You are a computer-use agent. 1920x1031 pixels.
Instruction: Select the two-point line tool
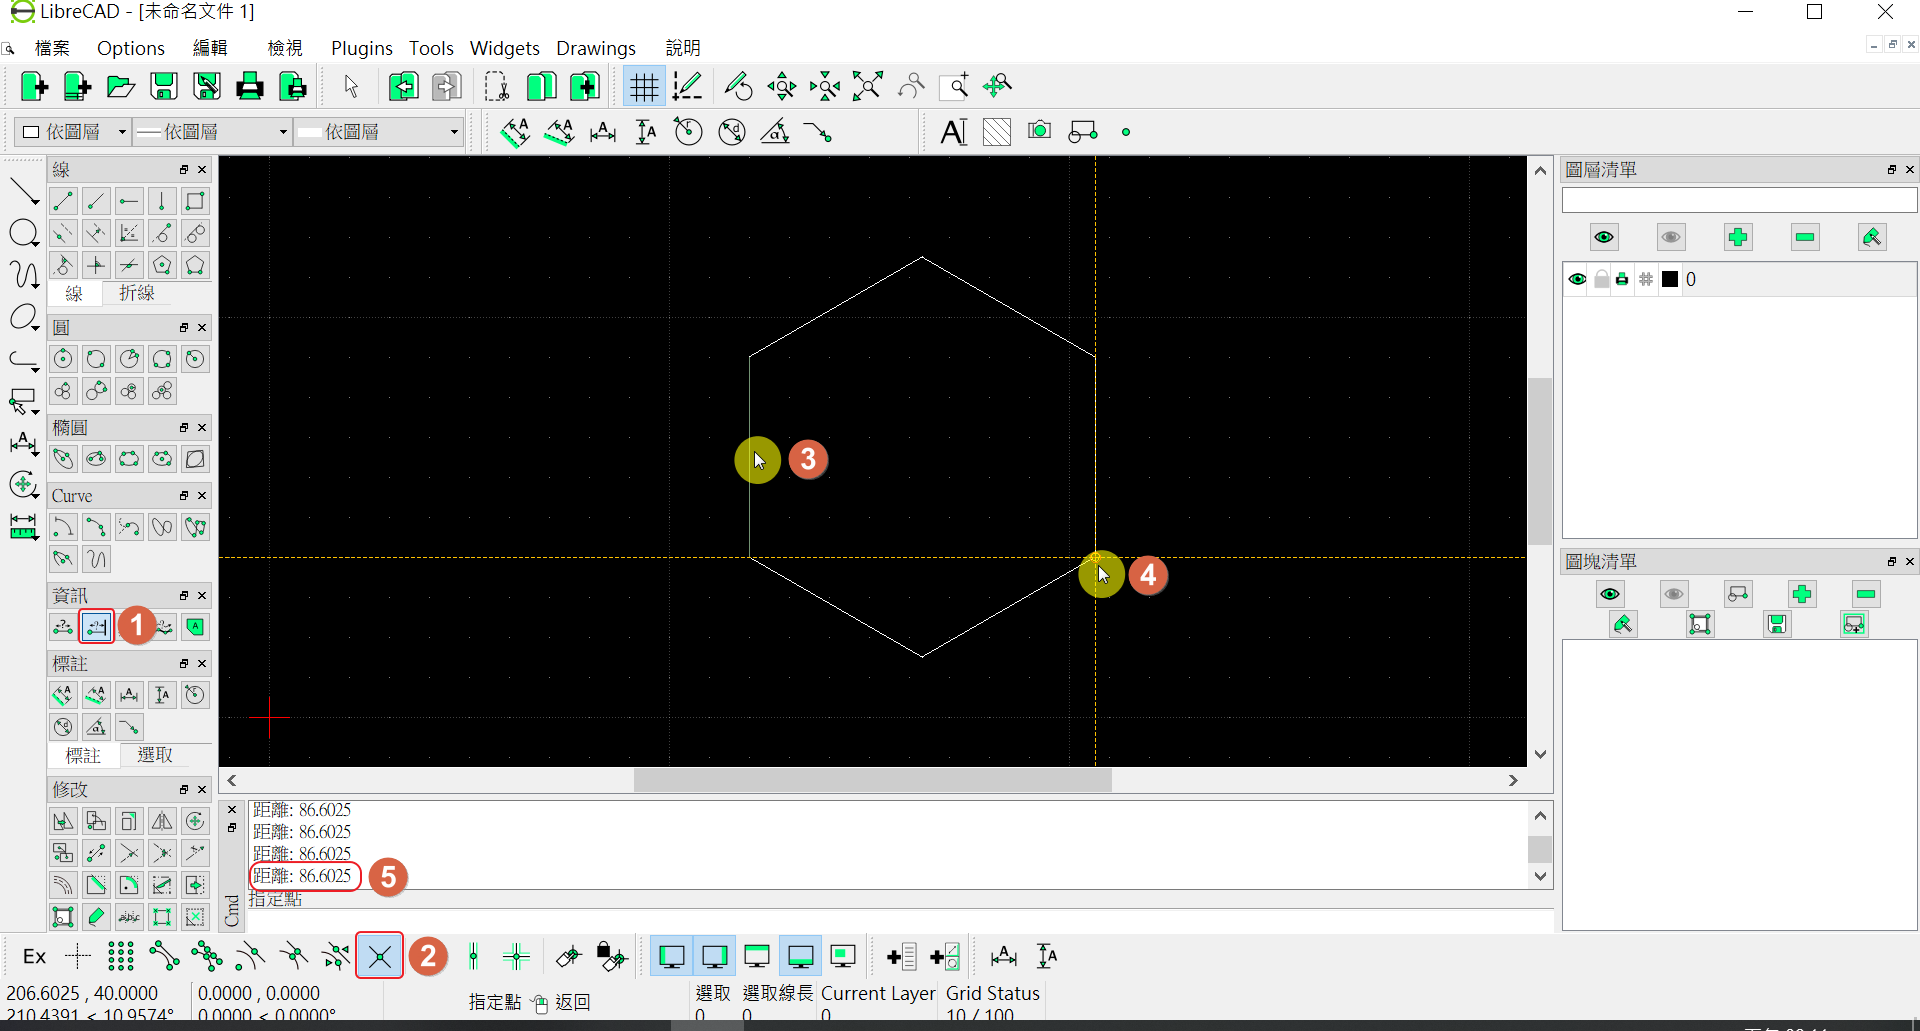point(63,201)
